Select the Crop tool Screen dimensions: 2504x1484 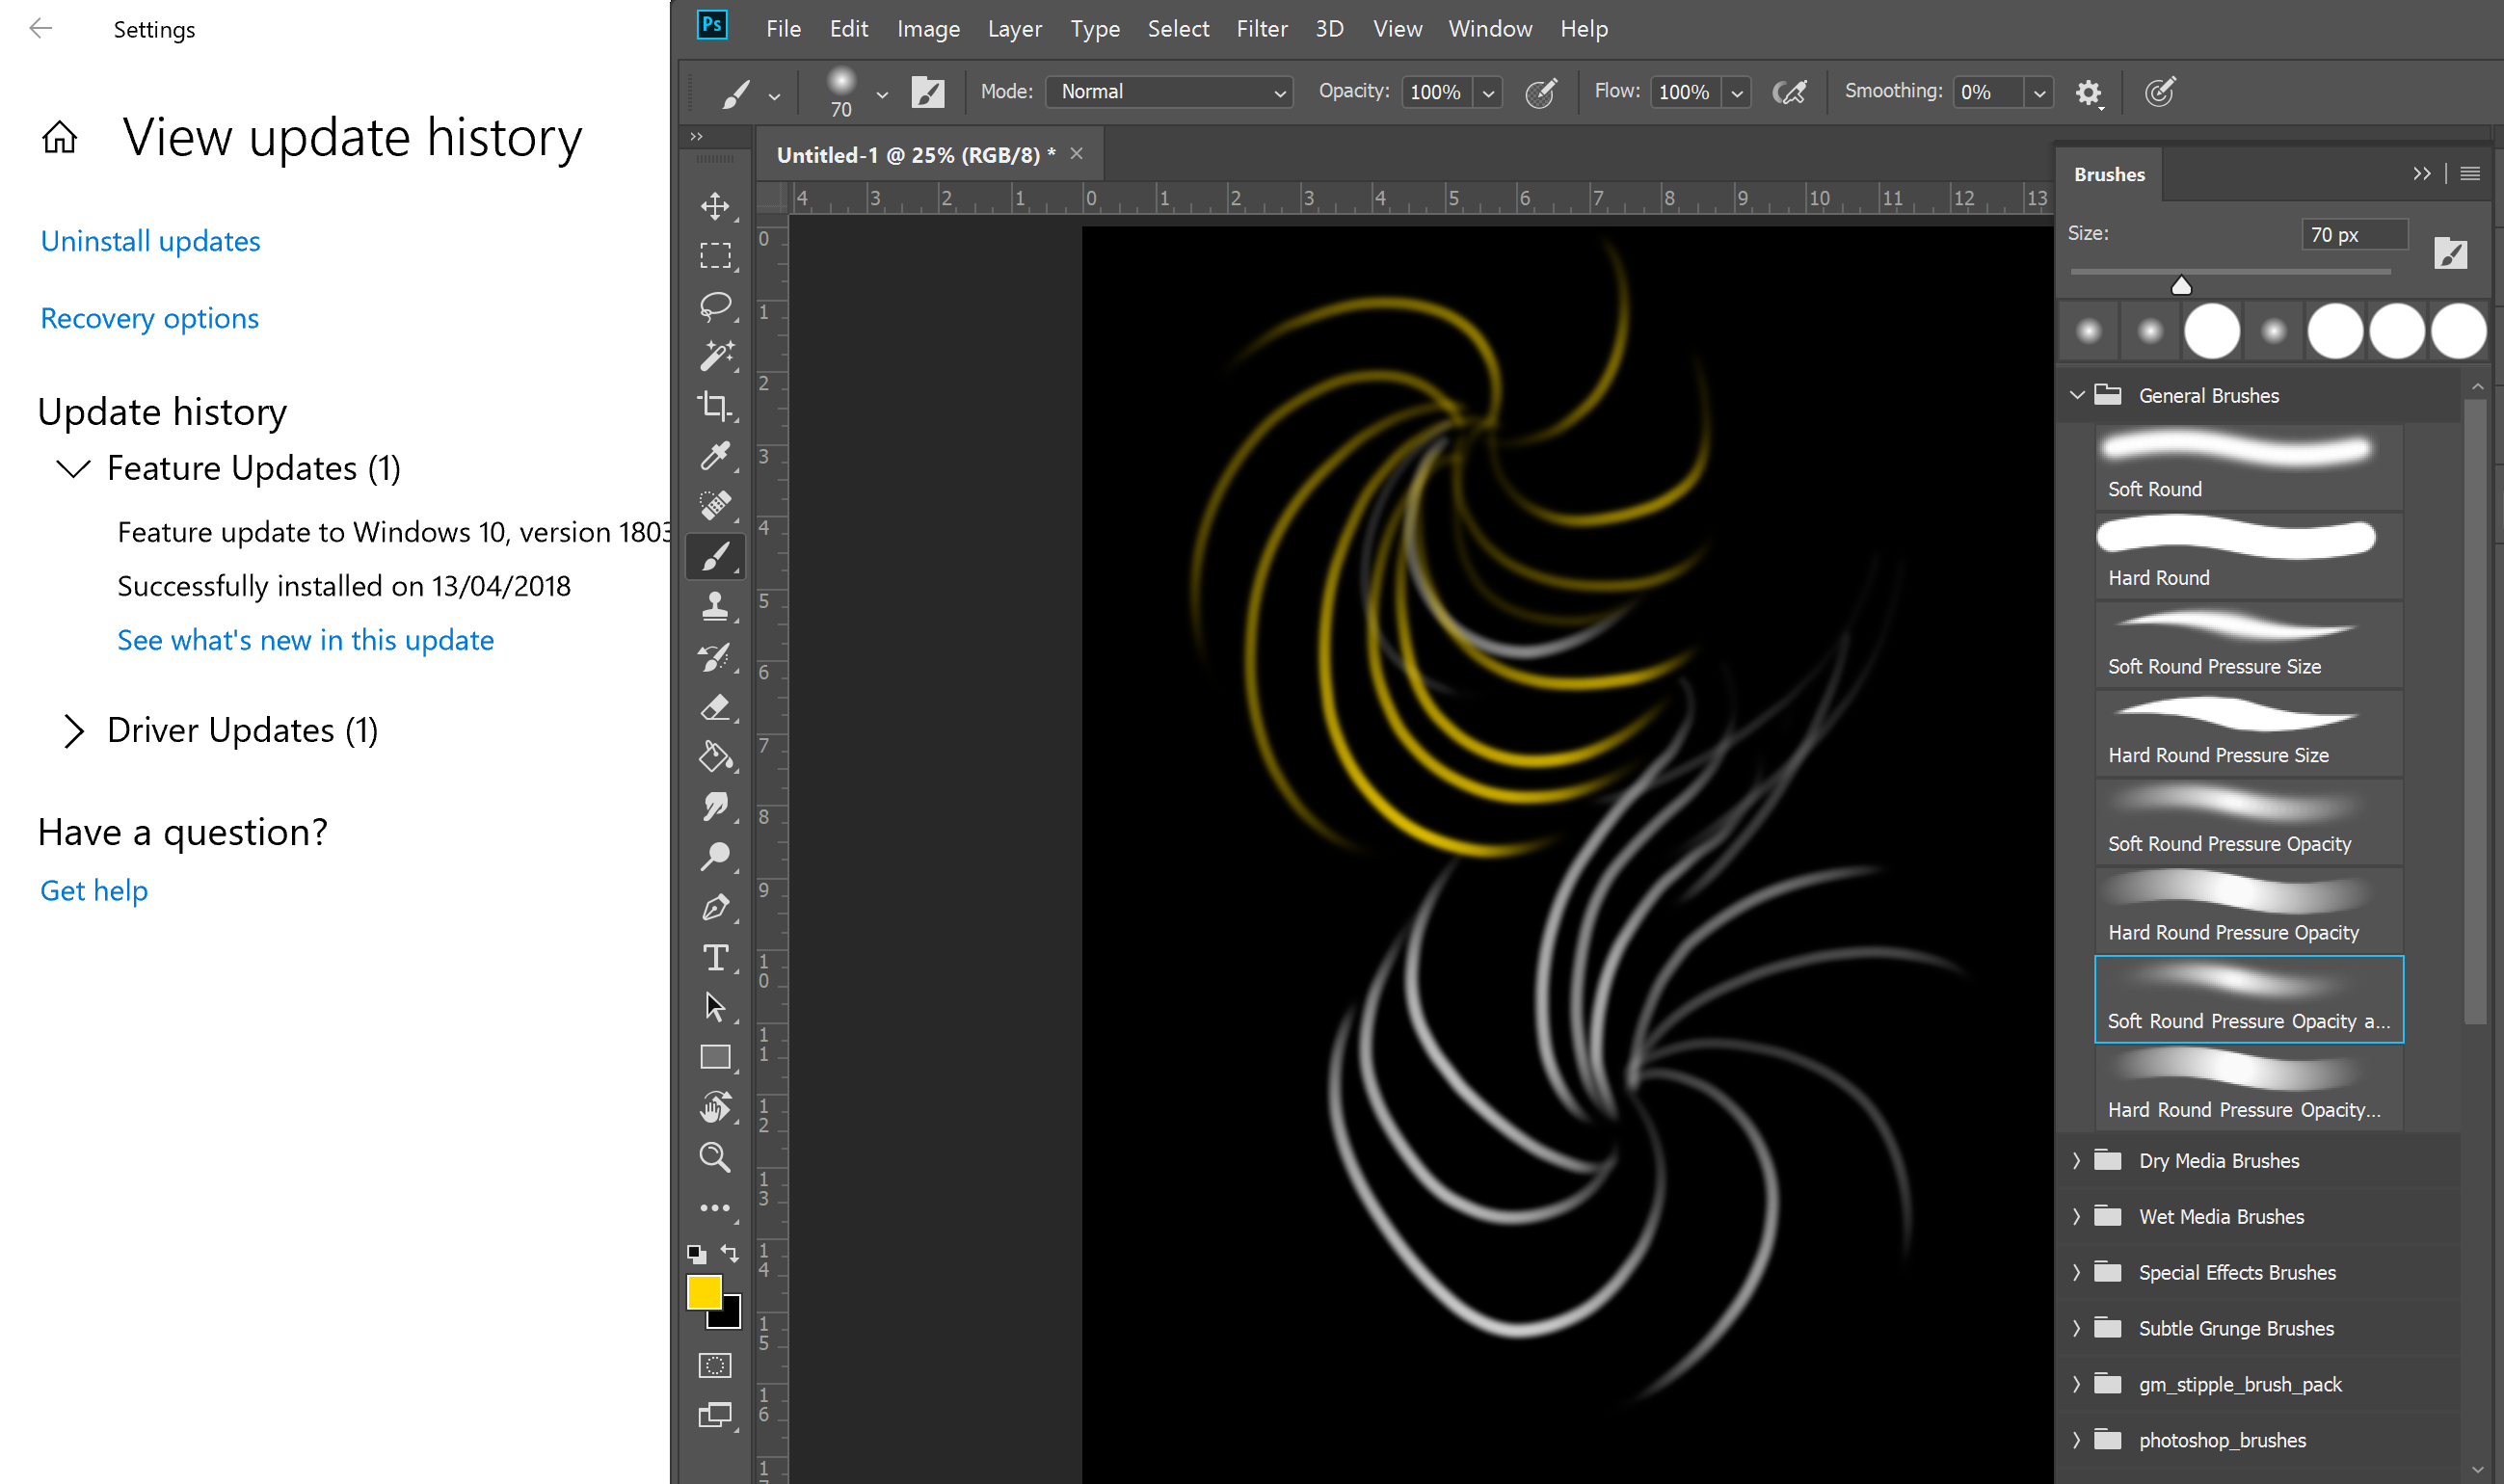pos(715,406)
